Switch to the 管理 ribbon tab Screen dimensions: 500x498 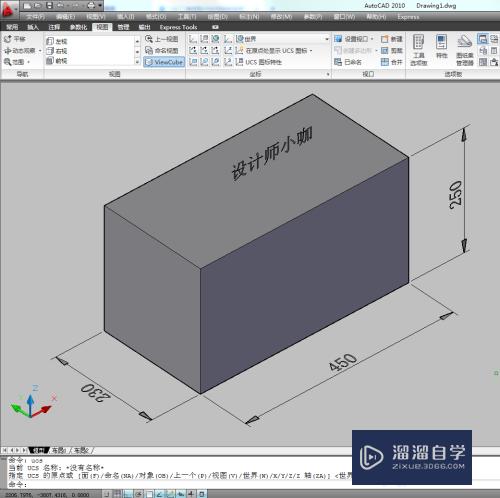point(123,27)
